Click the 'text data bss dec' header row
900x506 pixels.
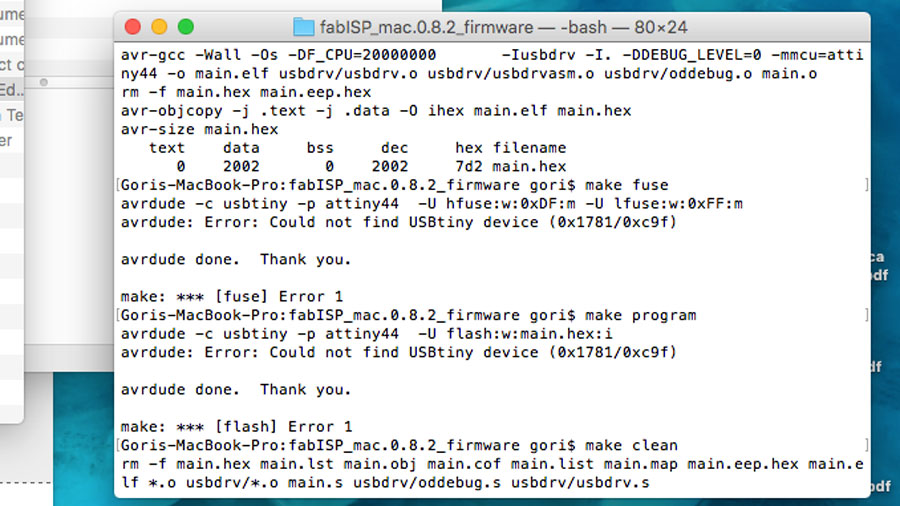[x=357, y=148]
